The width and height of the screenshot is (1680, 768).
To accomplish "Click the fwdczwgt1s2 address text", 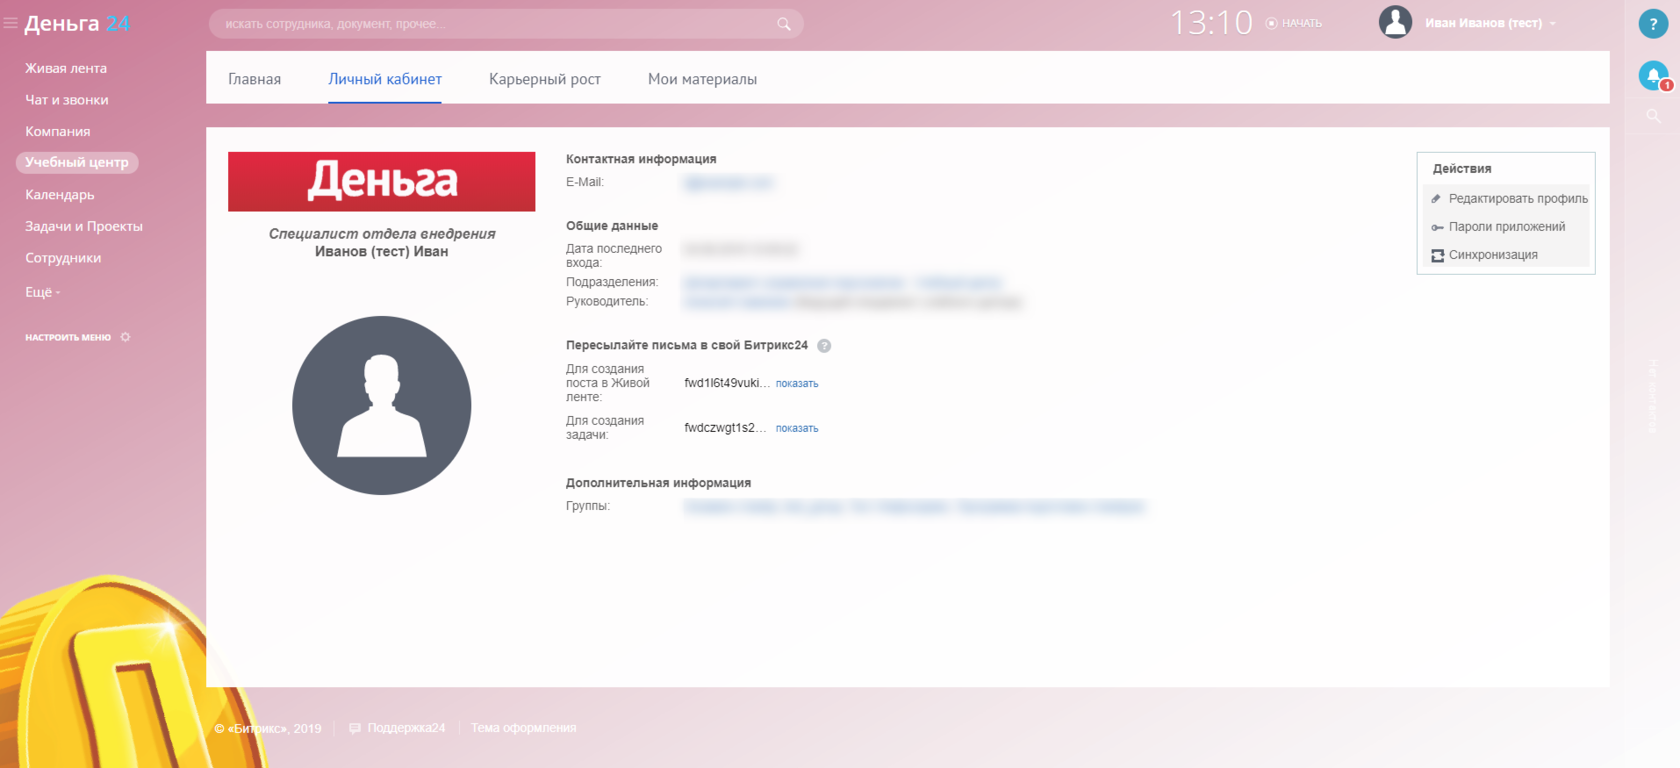I will [x=725, y=428].
